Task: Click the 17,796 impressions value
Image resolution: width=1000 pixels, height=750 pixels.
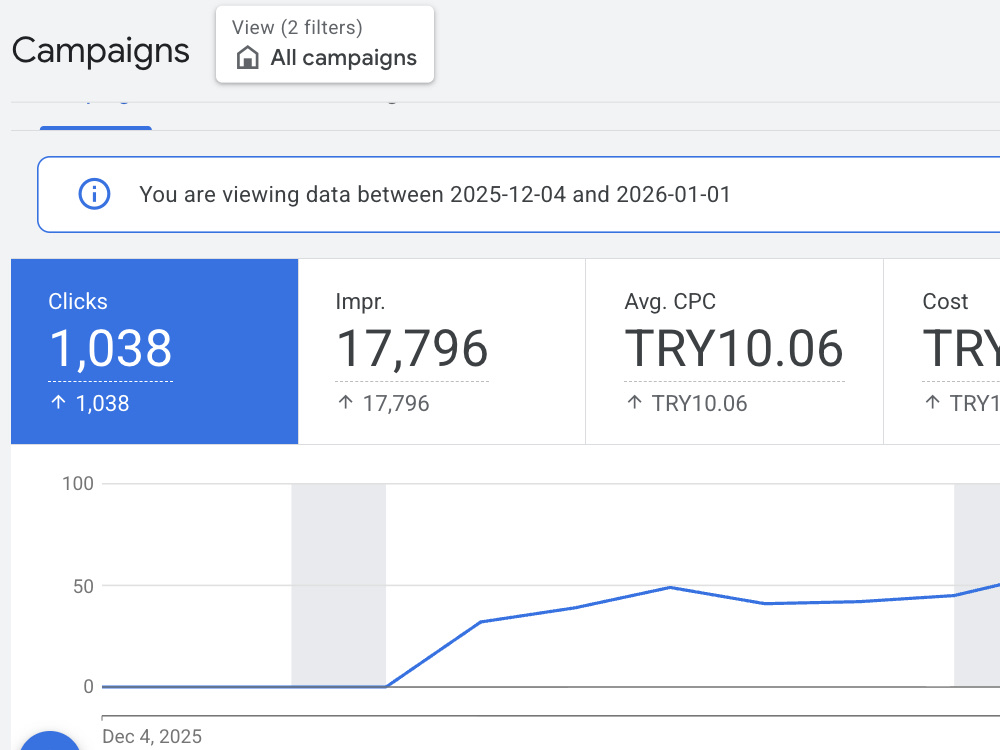Action: coord(412,348)
